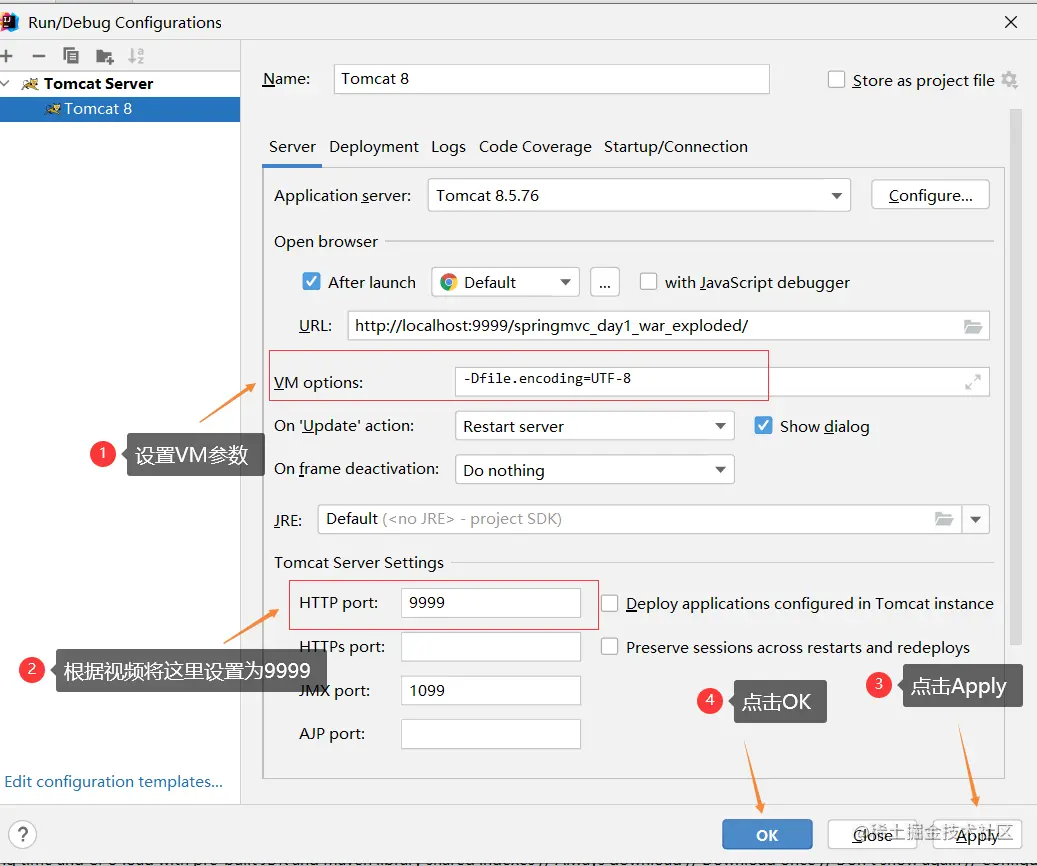
Task: Create new folder for configurations
Action: [104, 56]
